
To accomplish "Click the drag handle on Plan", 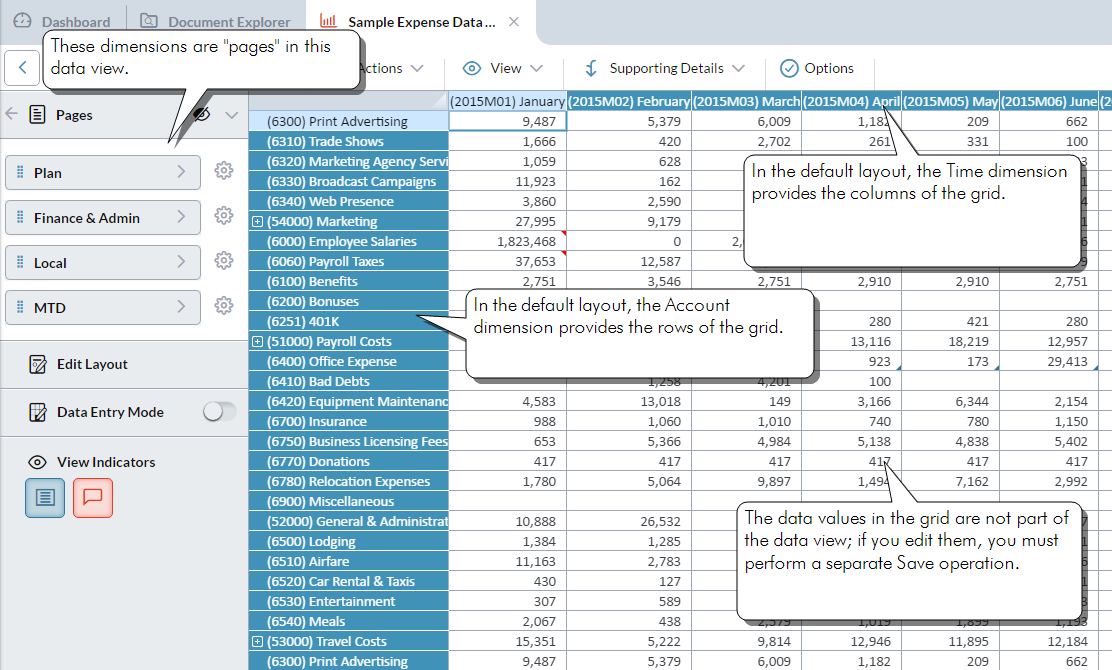I will pos(20,172).
